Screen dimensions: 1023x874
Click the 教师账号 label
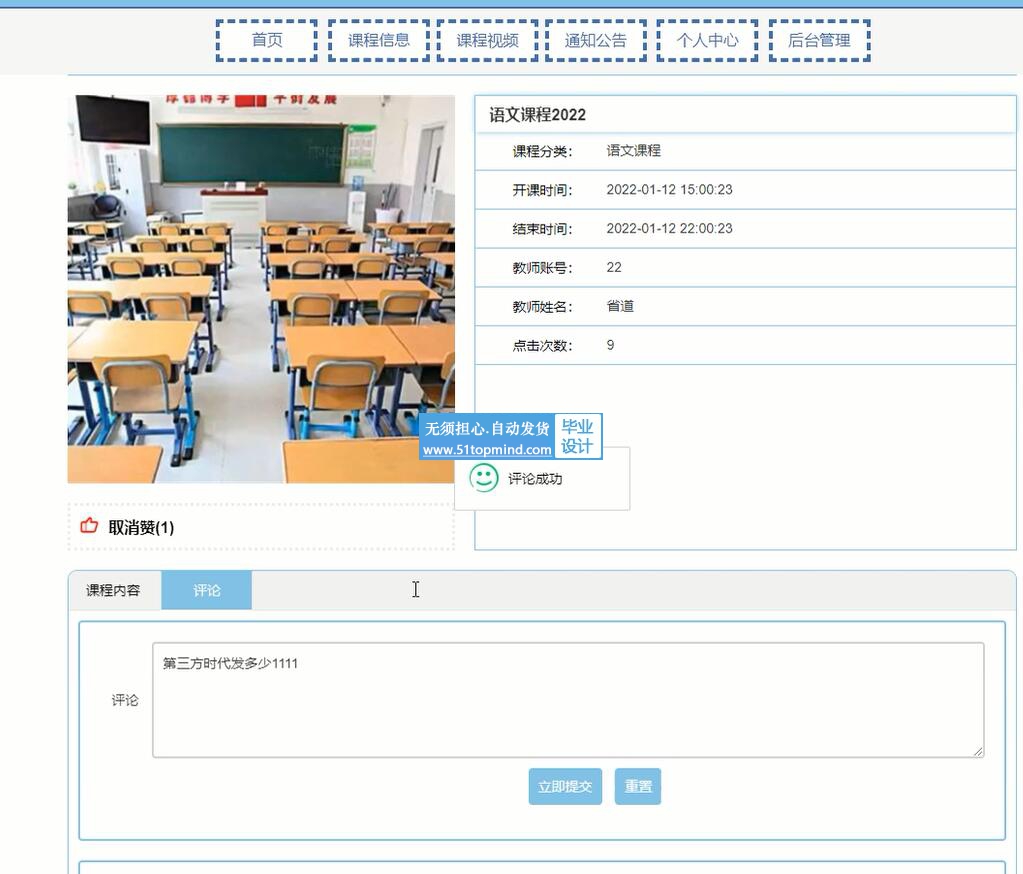[x=542, y=268]
